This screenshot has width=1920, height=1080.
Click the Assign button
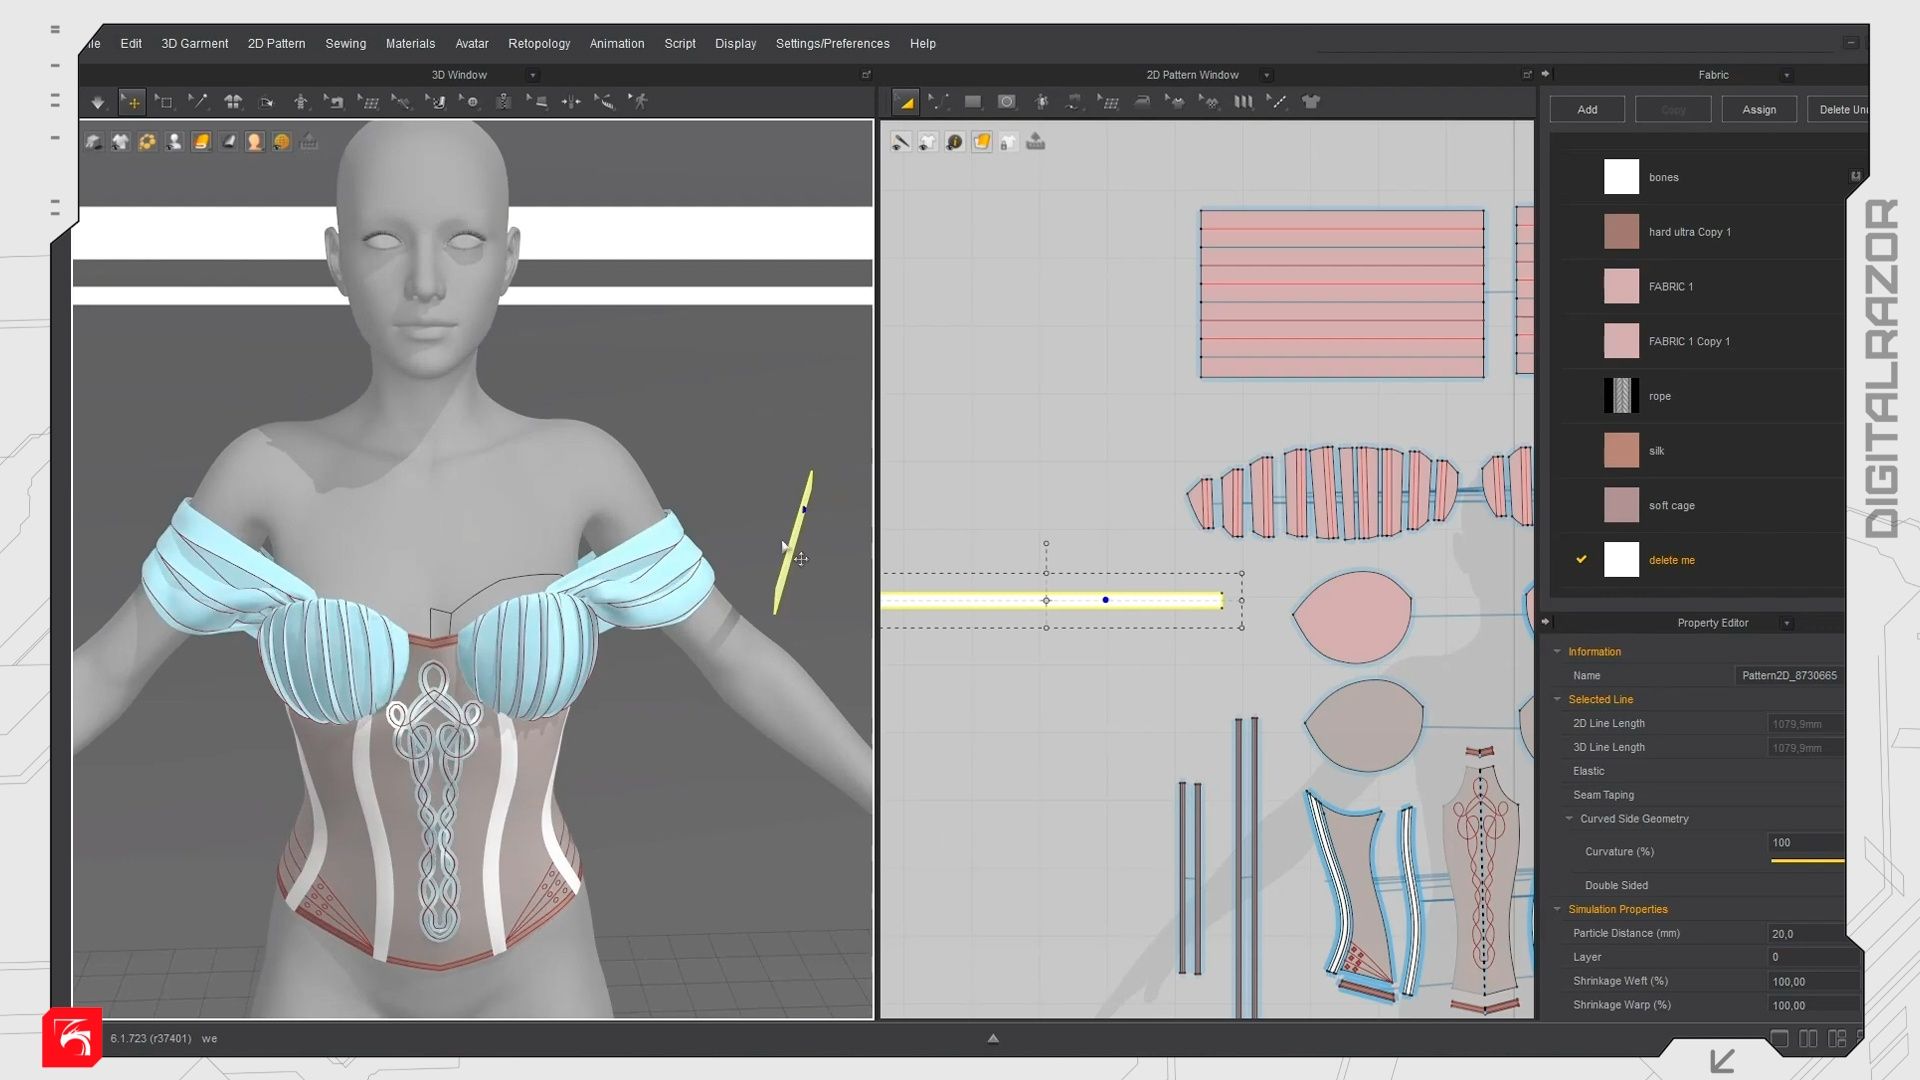coord(1758,110)
